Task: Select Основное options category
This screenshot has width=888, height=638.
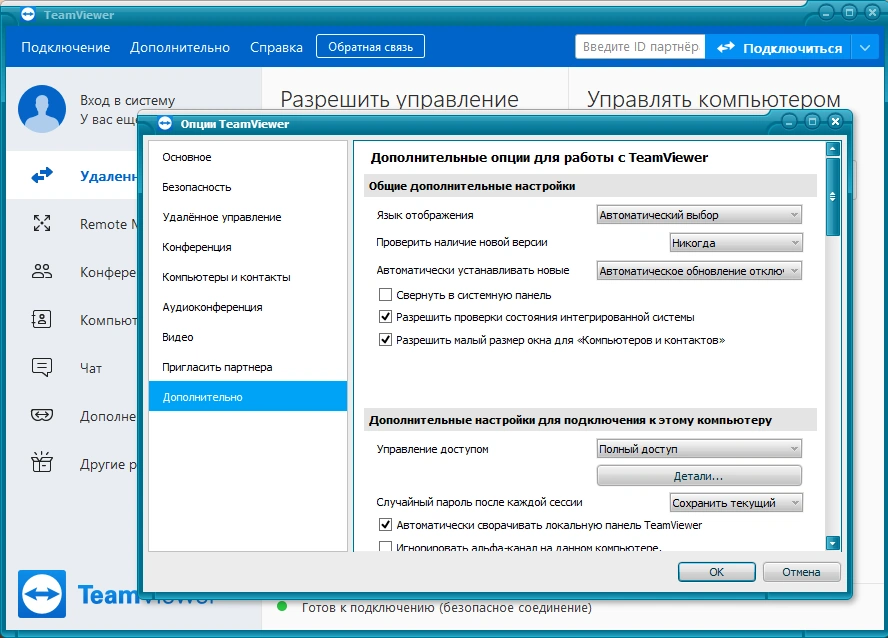Action: click(247, 157)
